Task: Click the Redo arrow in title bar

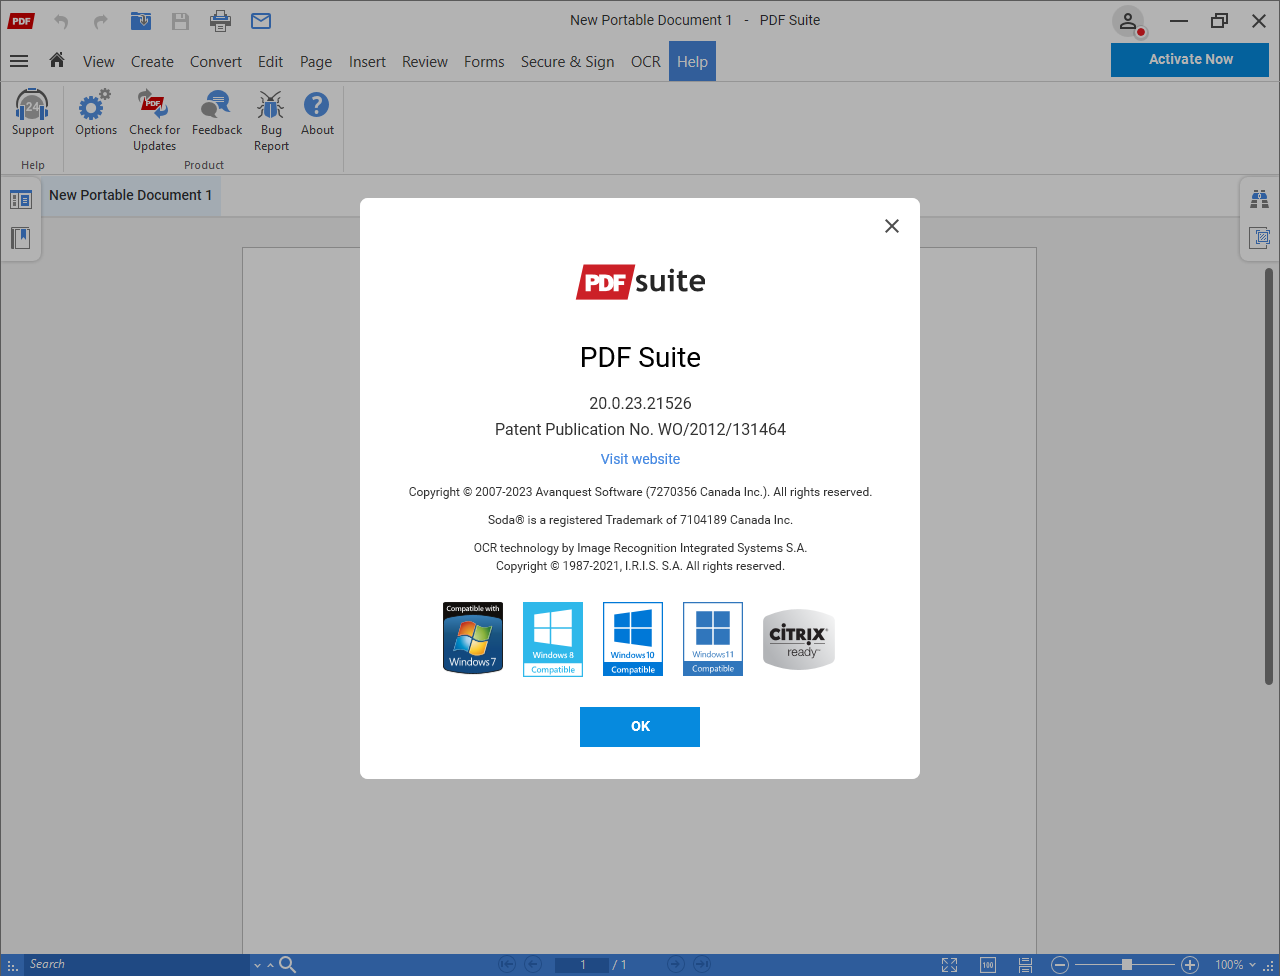Action: tap(100, 21)
